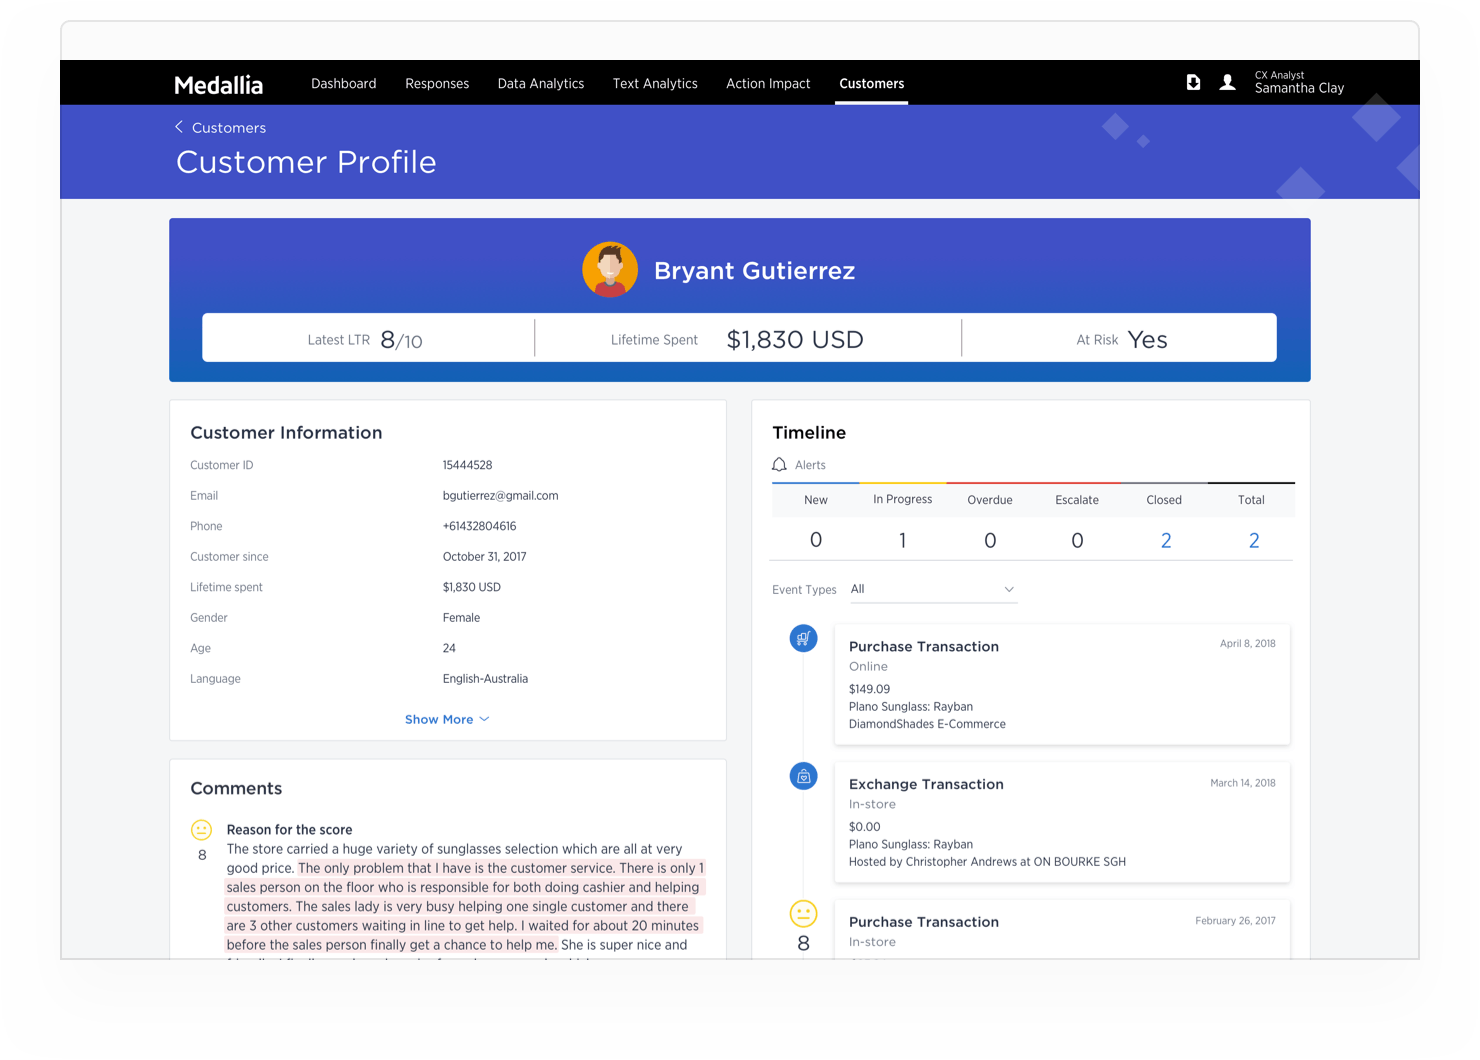Click the Alerts bell icon
The width and height of the screenshot is (1480, 1060).
[779, 464]
